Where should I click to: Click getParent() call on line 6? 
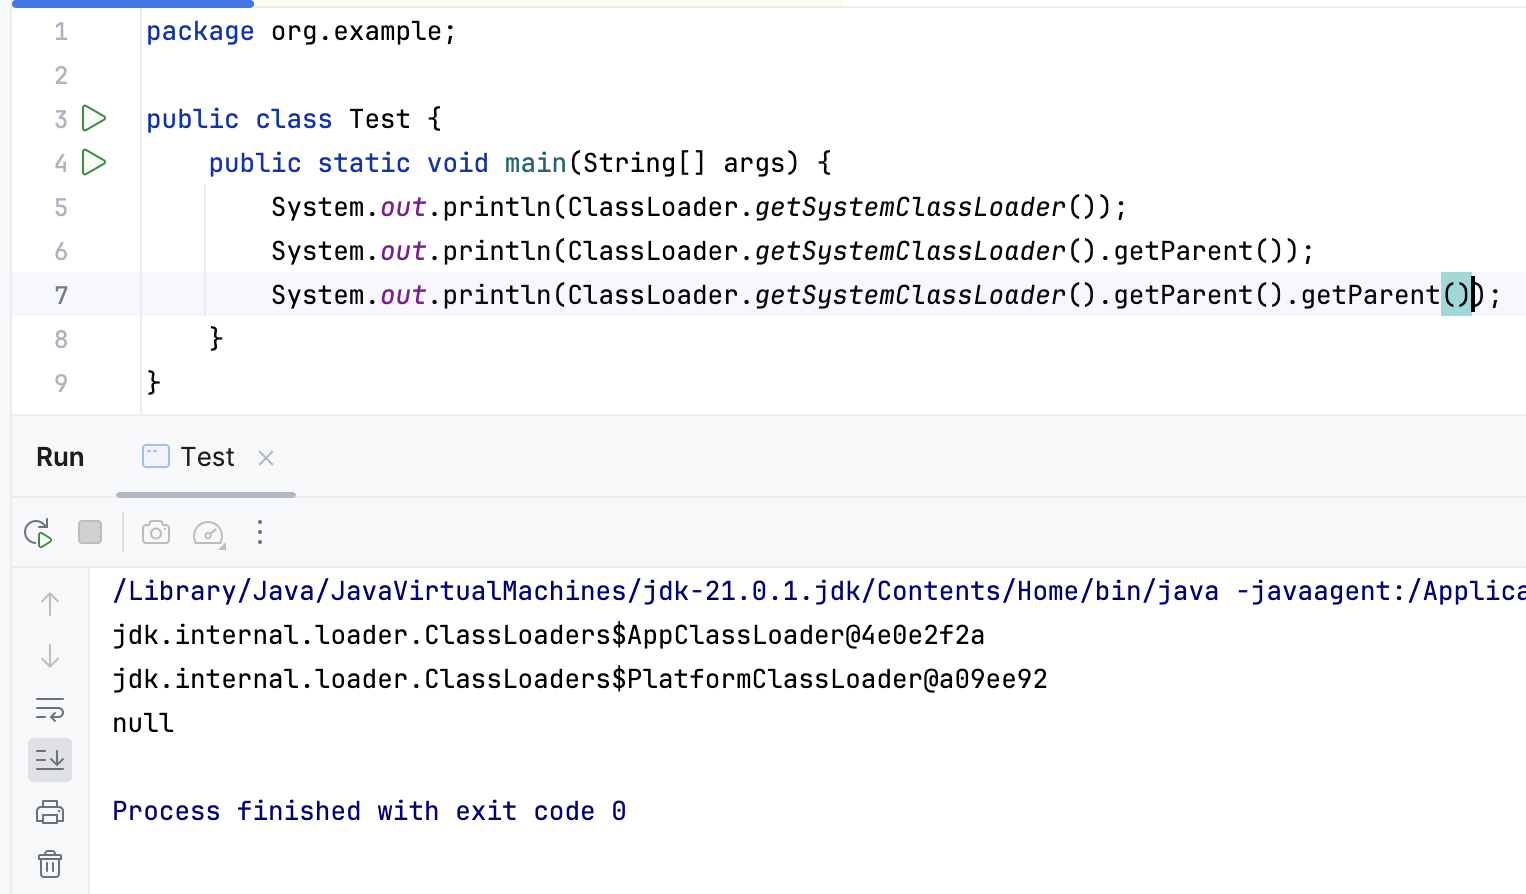(x=1197, y=251)
